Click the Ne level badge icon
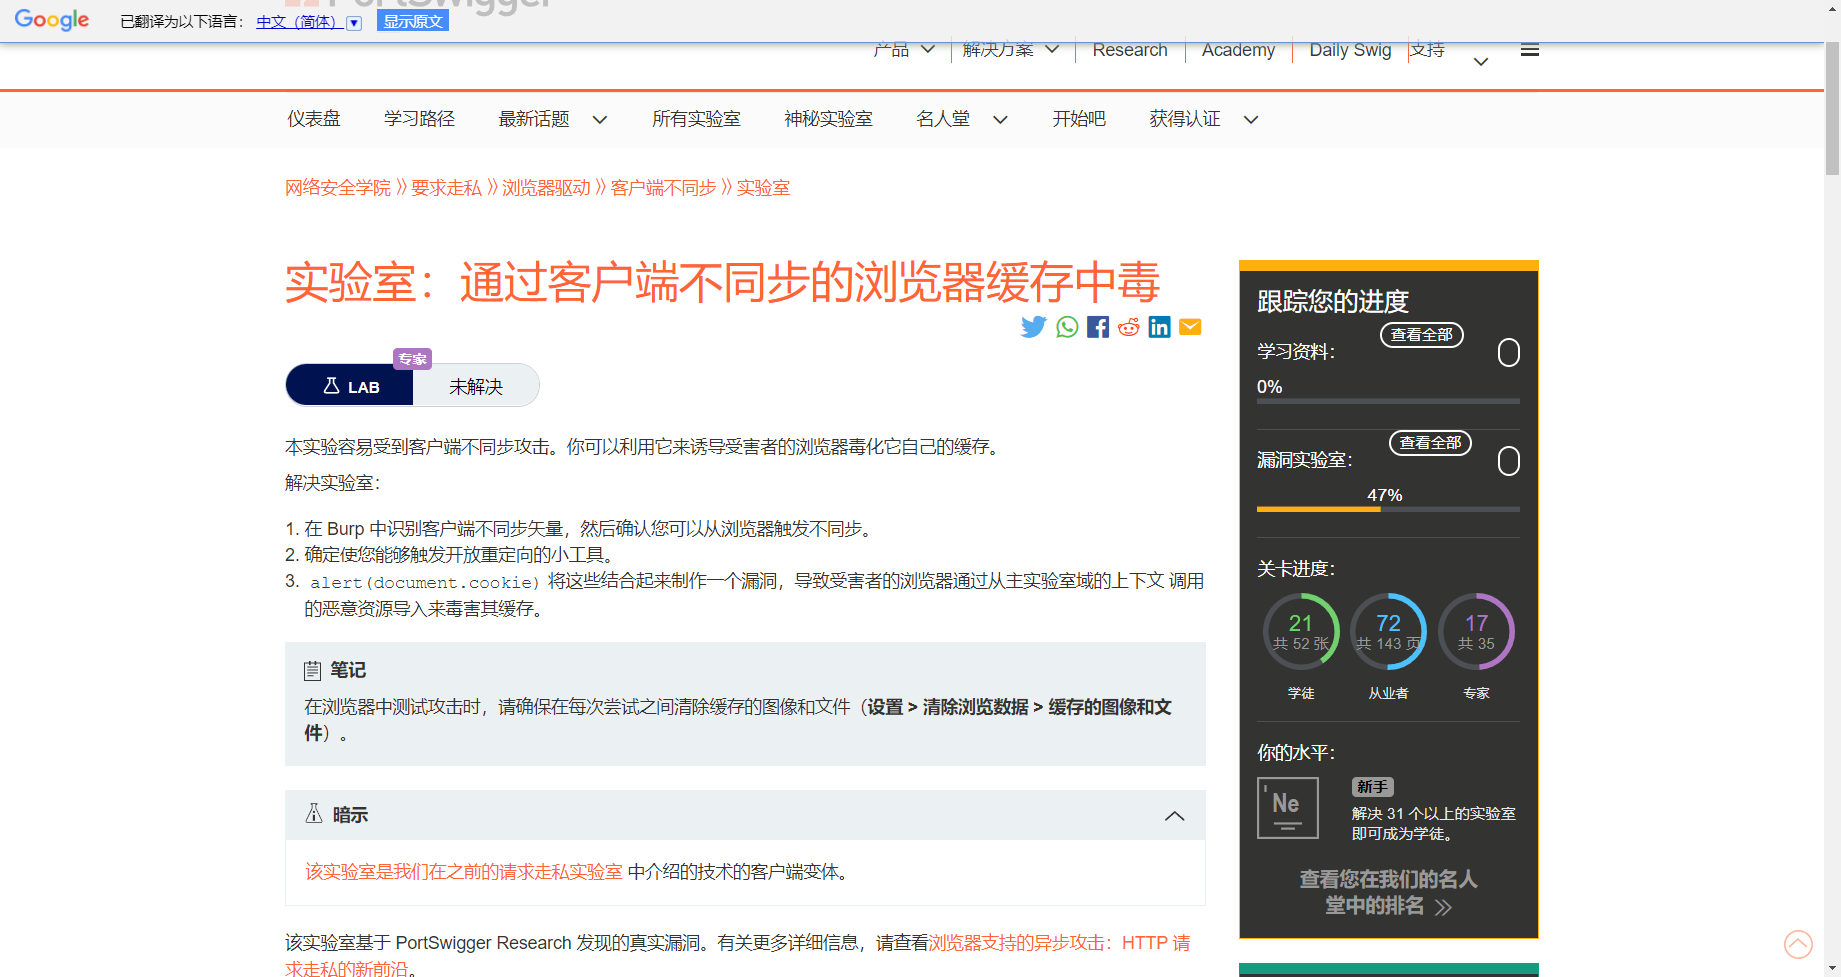Image resolution: width=1841 pixels, height=977 pixels. coord(1288,808)
